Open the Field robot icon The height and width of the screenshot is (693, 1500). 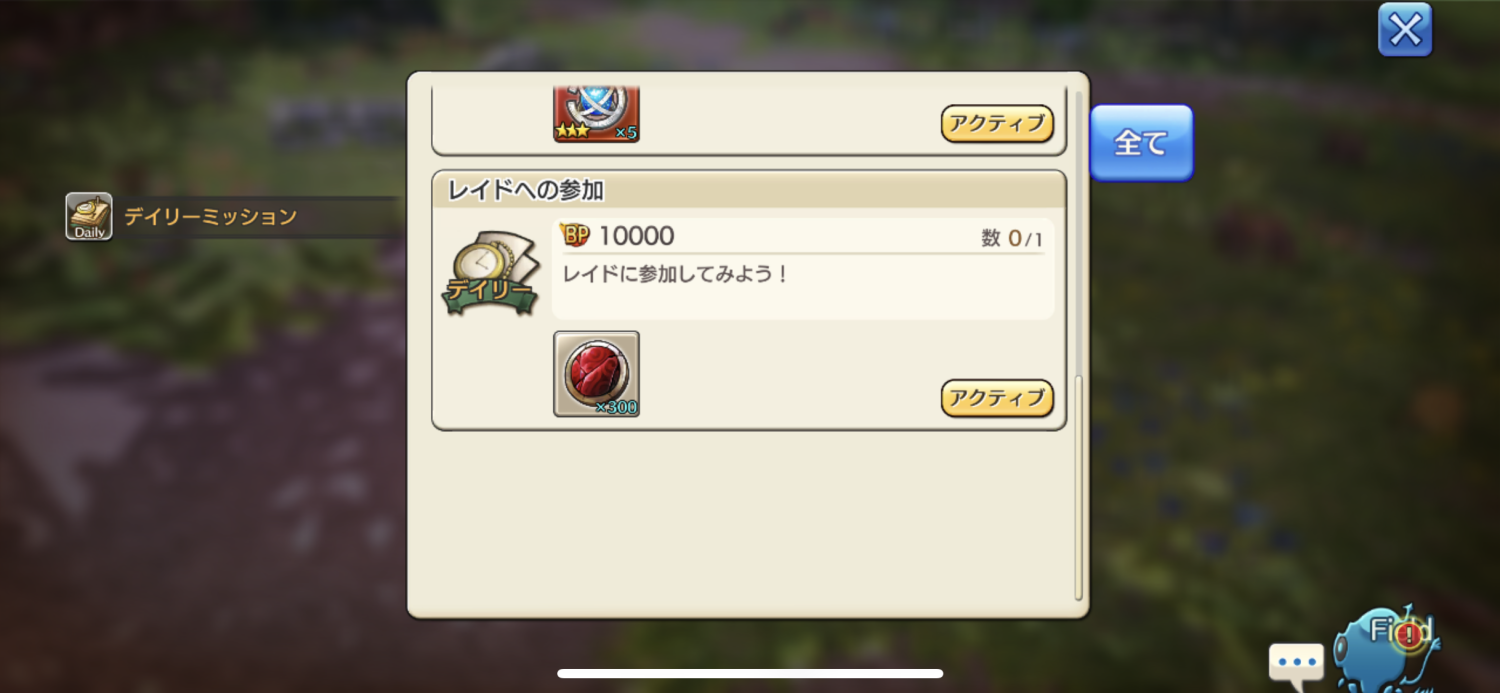tap(1388, 647)
